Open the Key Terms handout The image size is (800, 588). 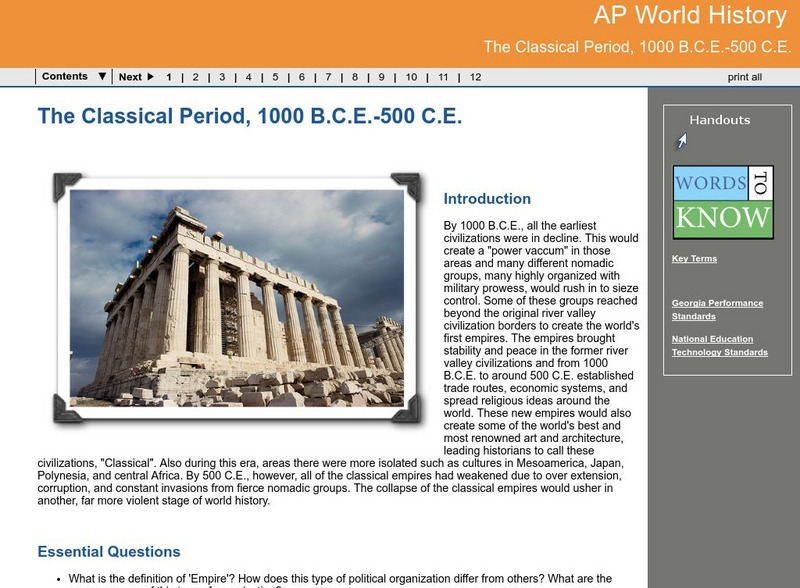694,259
